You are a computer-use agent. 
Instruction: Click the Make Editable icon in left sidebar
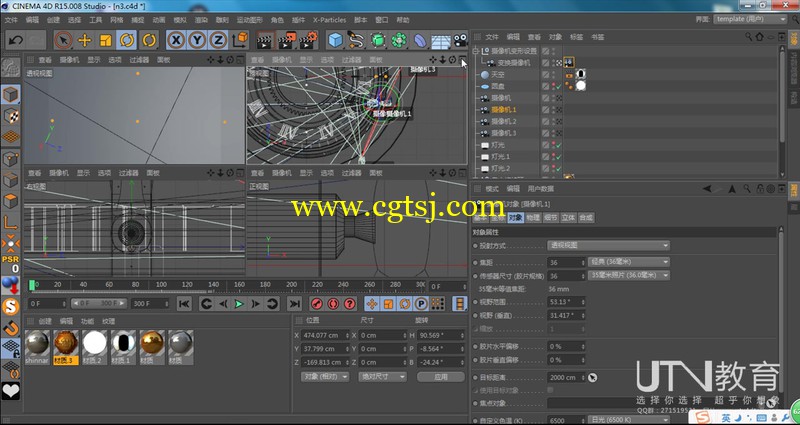tap(11, 67)
